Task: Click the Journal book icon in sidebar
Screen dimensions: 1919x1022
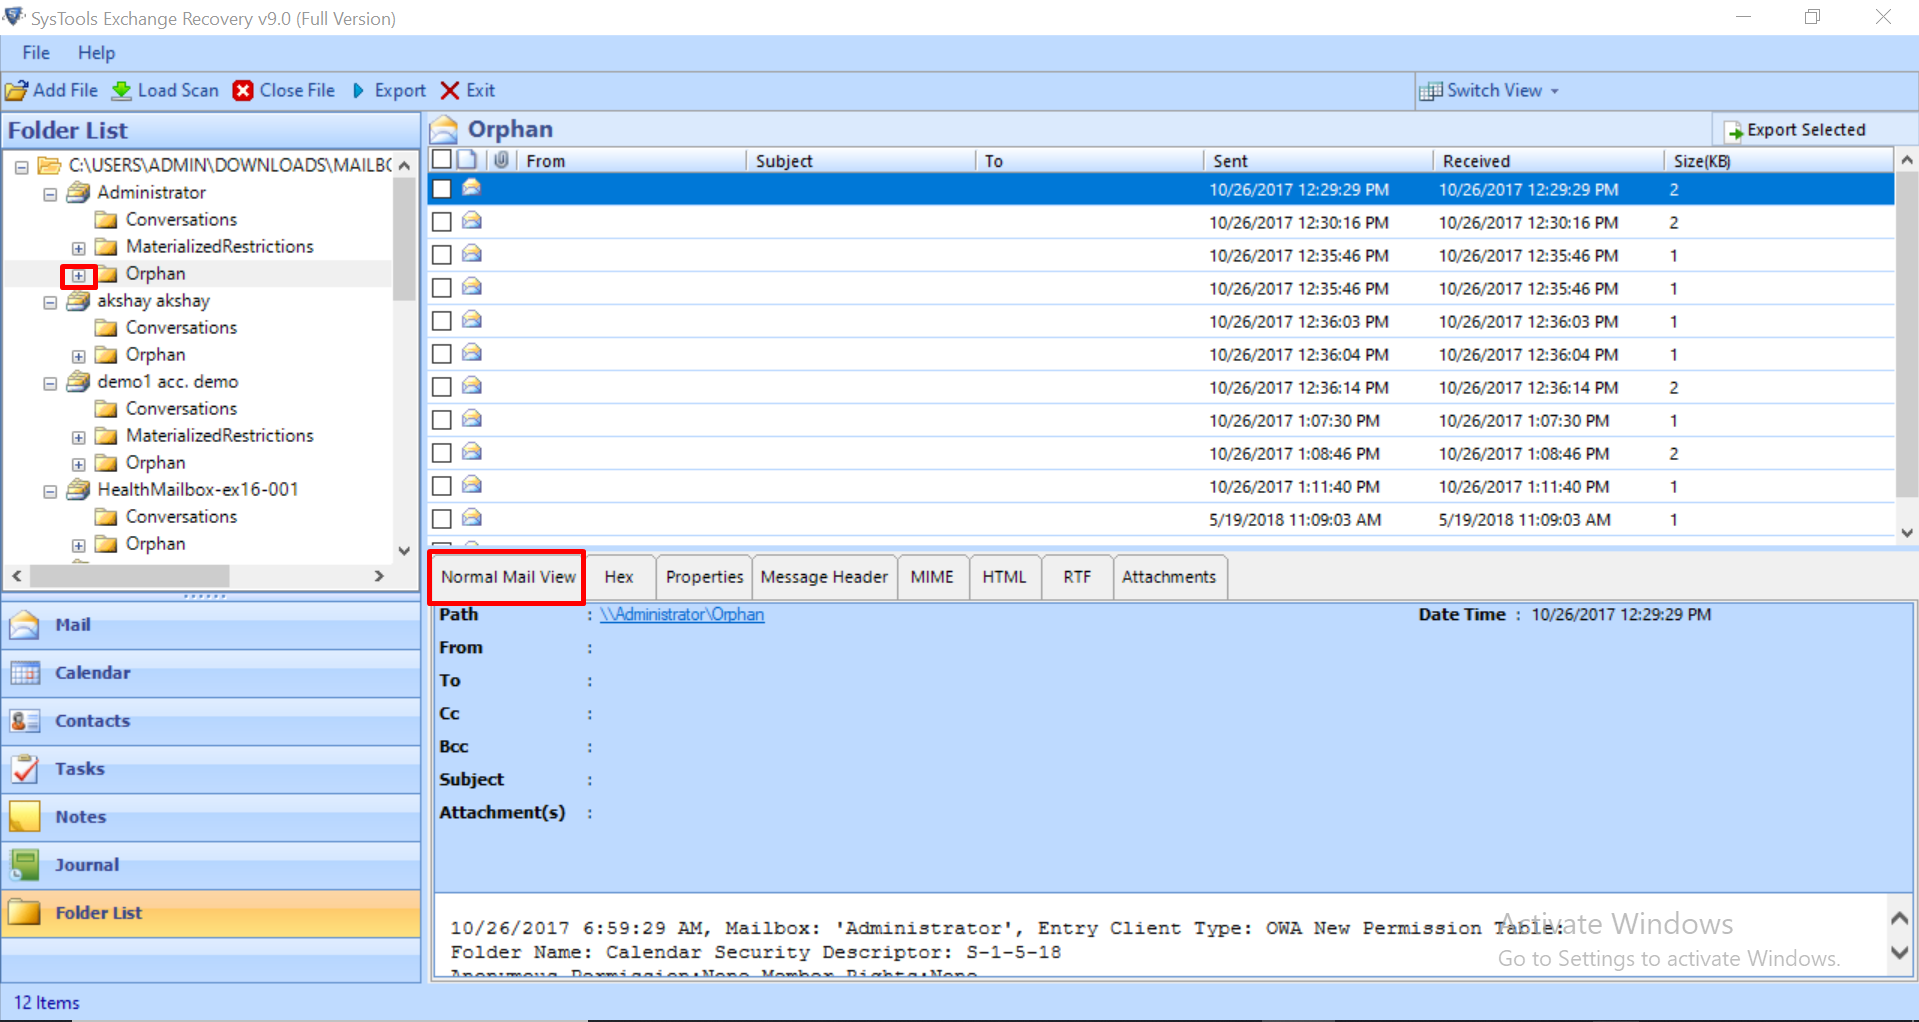Action: (x=25, y=865)
